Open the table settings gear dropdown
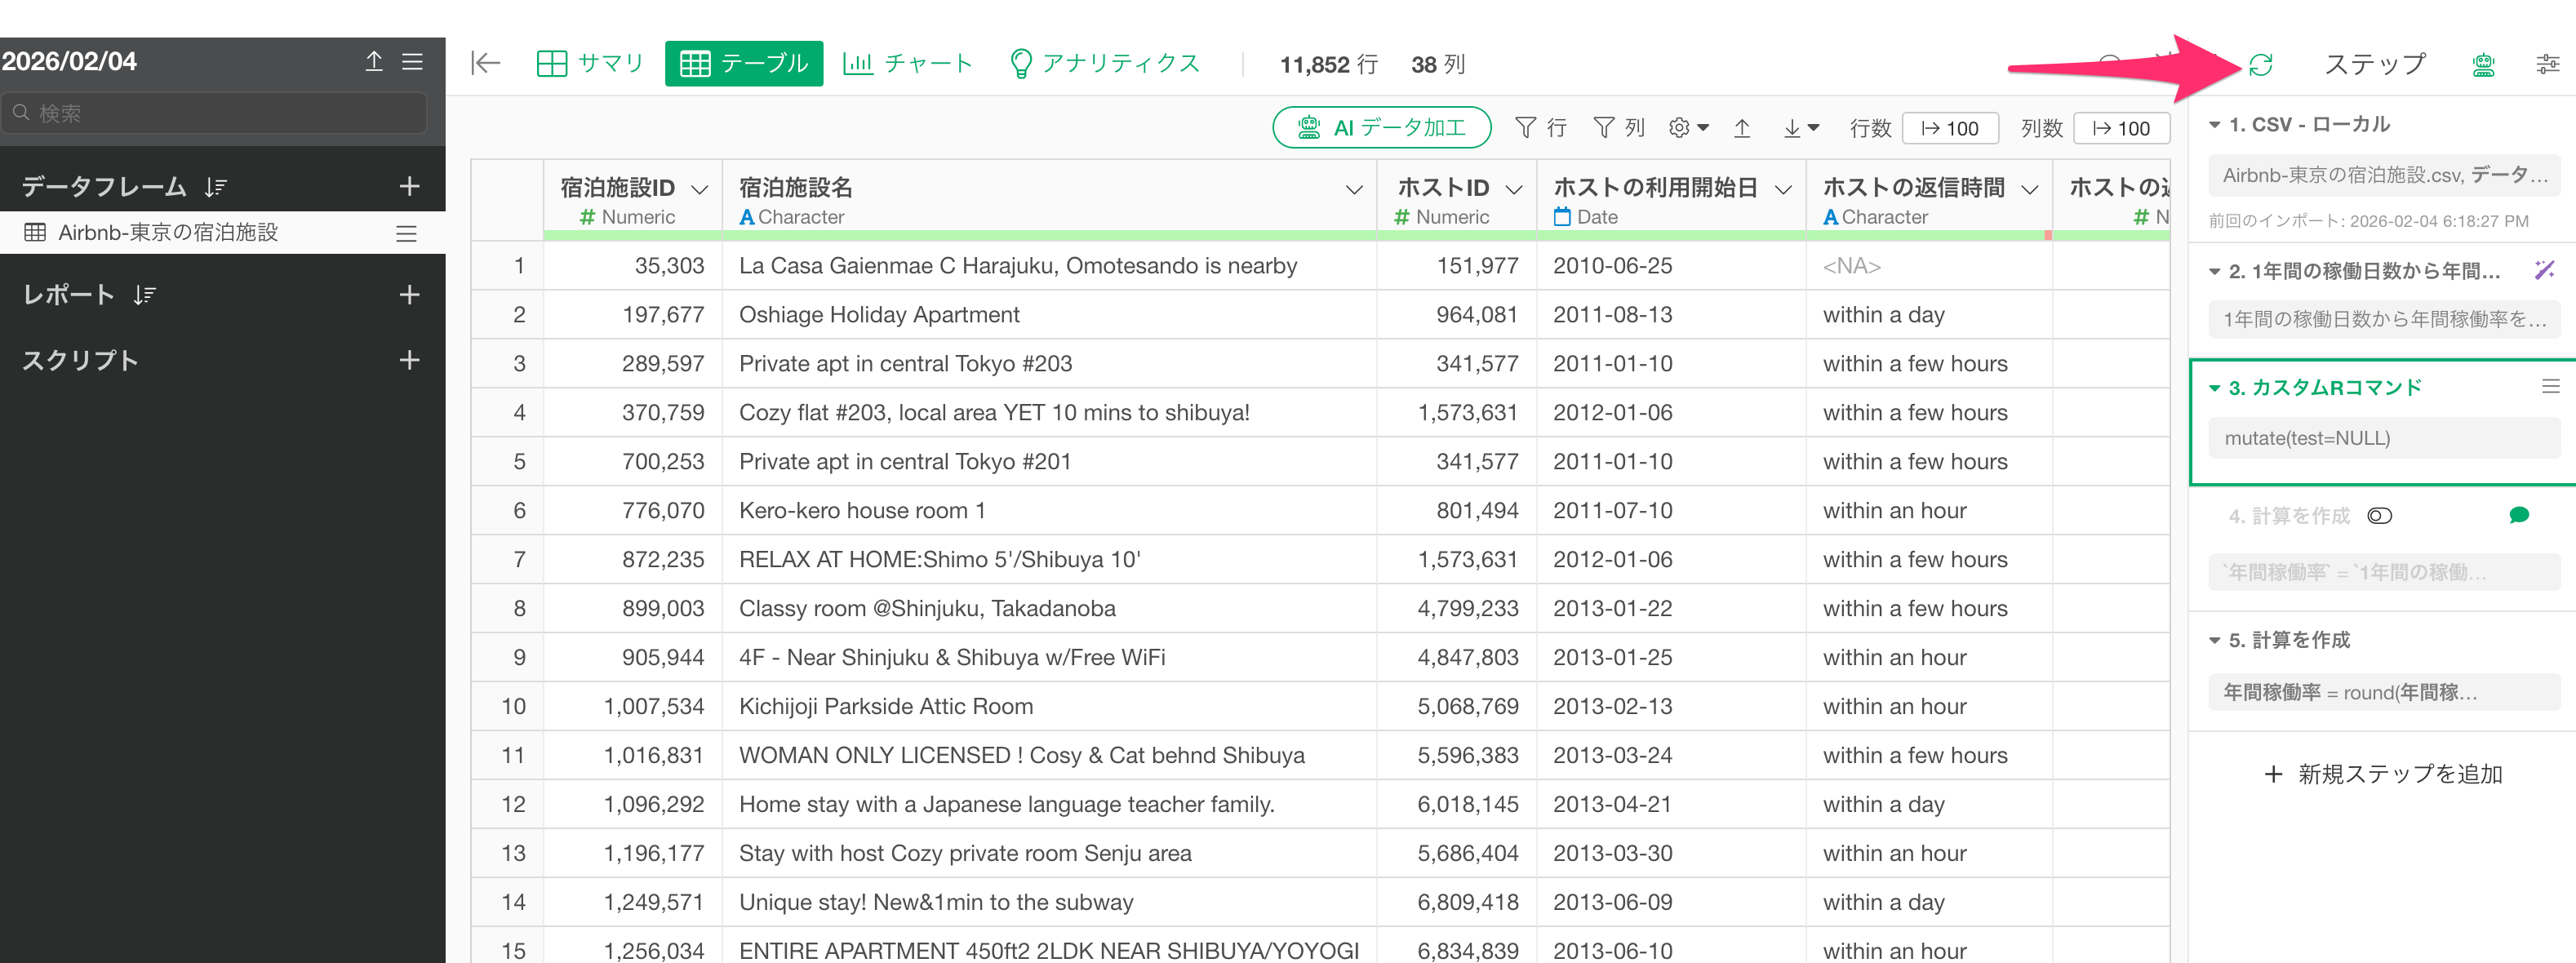The width and height of the screenshot is (2576, 963). pyautogui.click(x=1688, y=128)
